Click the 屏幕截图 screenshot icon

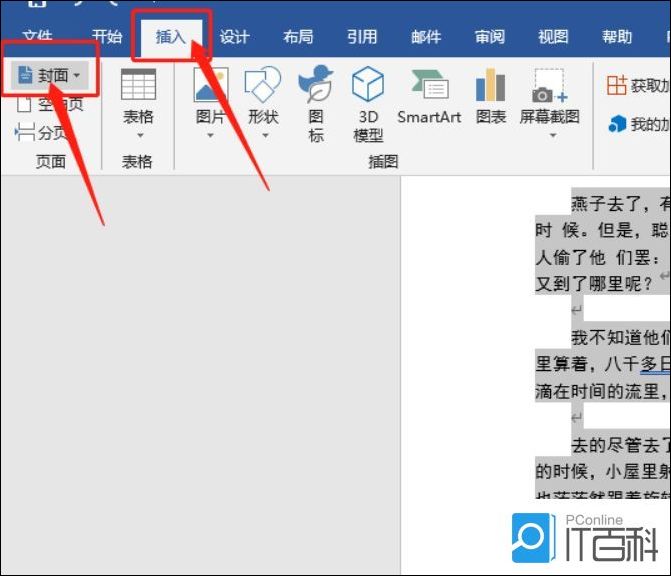click(x=549, y=86)
